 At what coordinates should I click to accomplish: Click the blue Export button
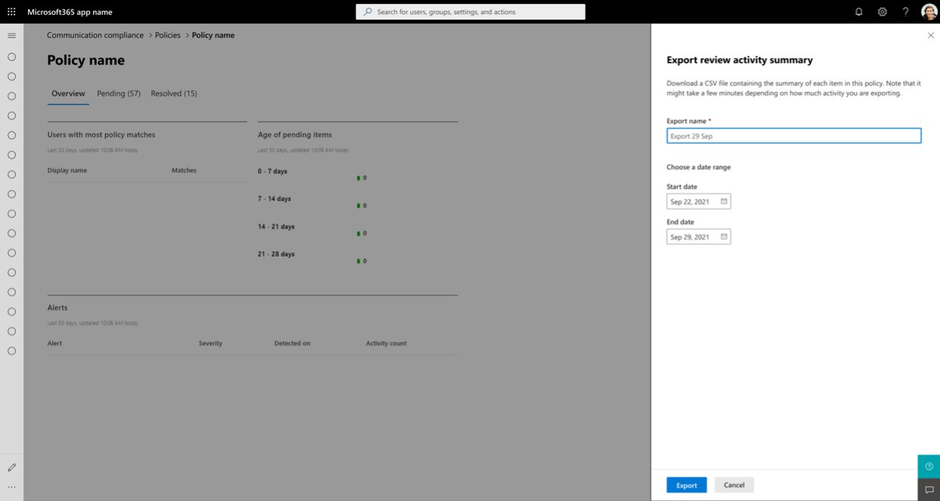tap(686, 485)
